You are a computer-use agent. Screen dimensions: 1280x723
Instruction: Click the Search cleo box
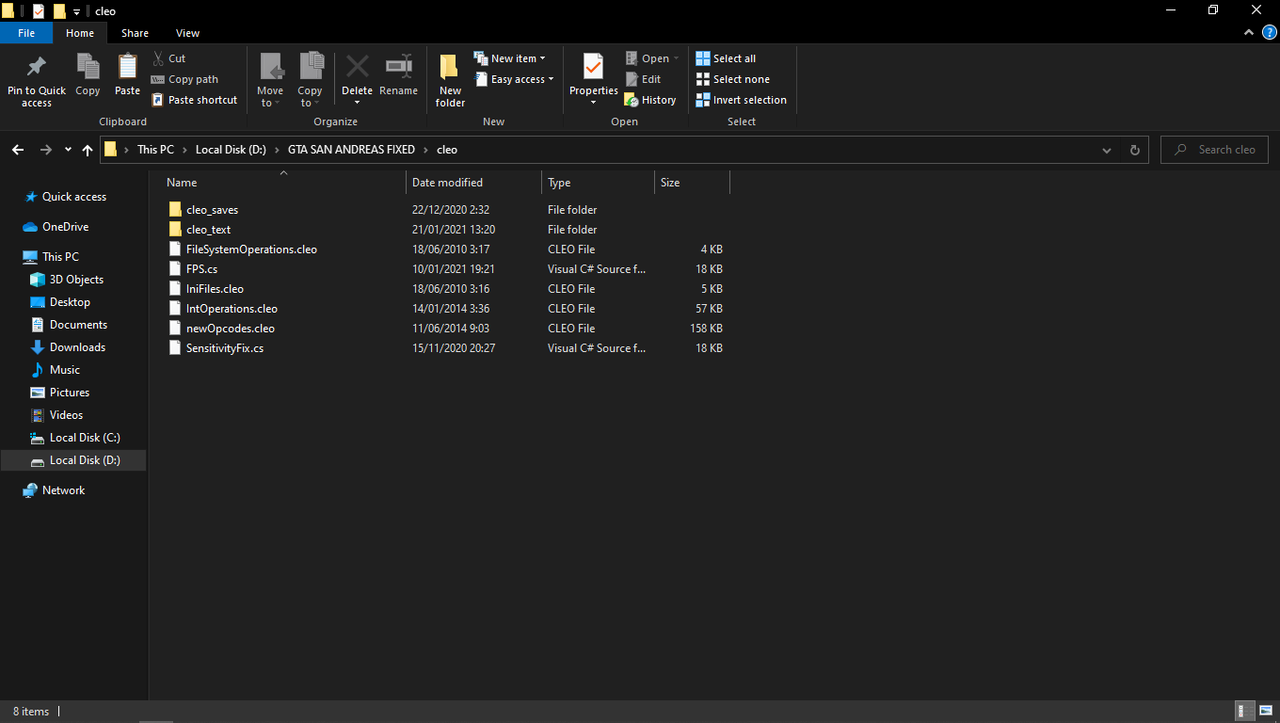click(x=1214, y=150)
